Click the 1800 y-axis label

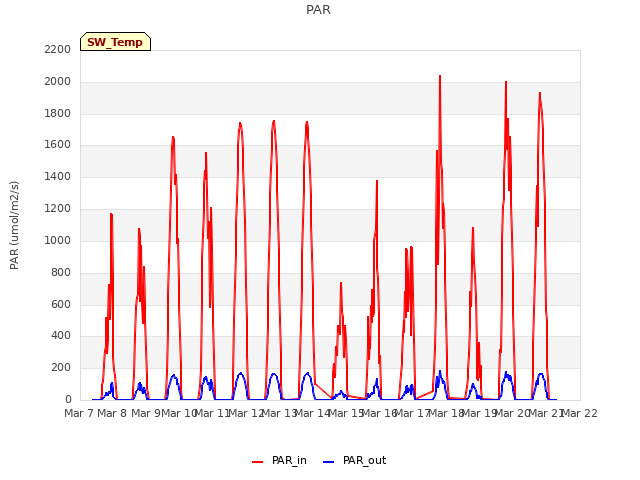click(x=58, y=113)
